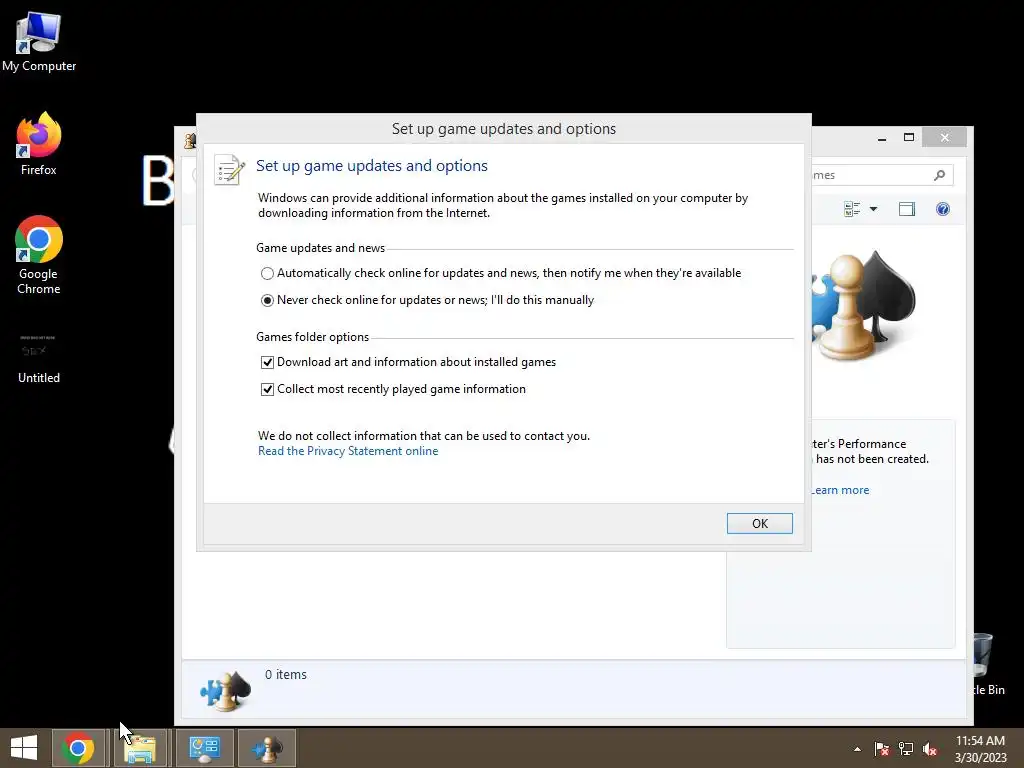Expand the view options dropdown arrow
Screen dimensions: 1024x768
(873, 209)
